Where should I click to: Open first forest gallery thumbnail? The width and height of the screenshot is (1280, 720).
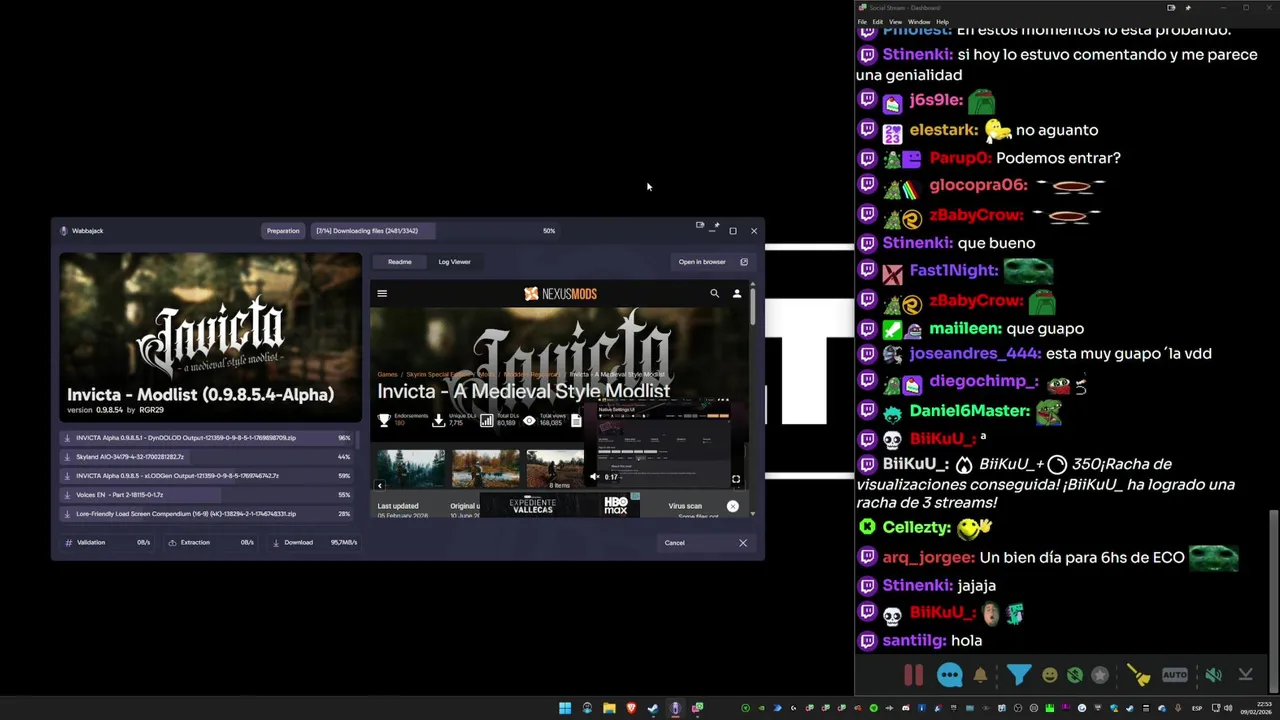(411, 468)
